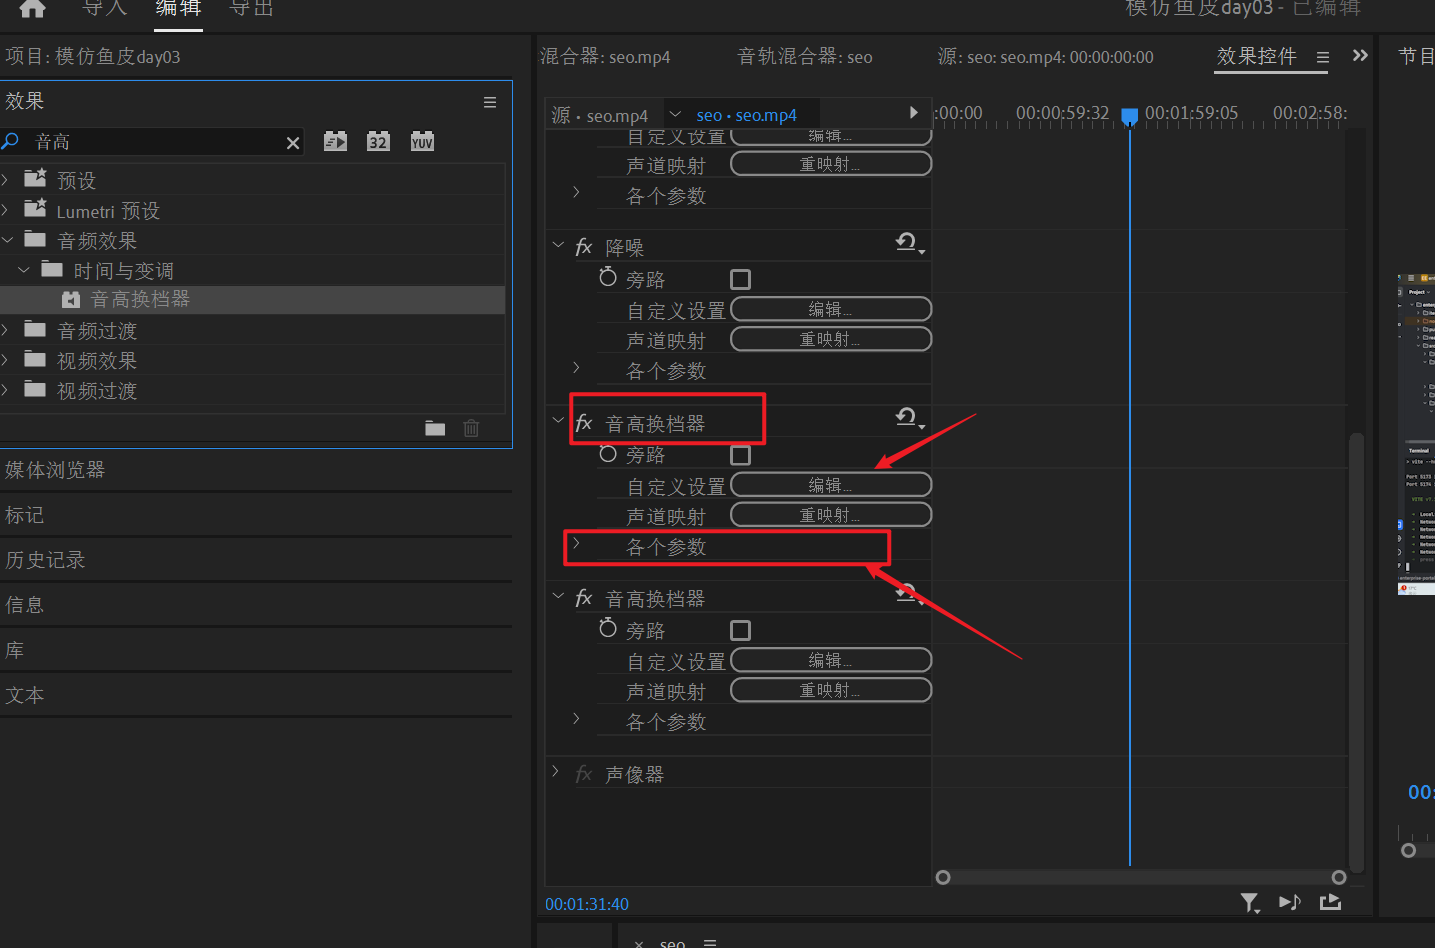Screen dimensions: 1435x948
Task: Expand the 音频过渡 folder
Action: [x=6, y=330]
